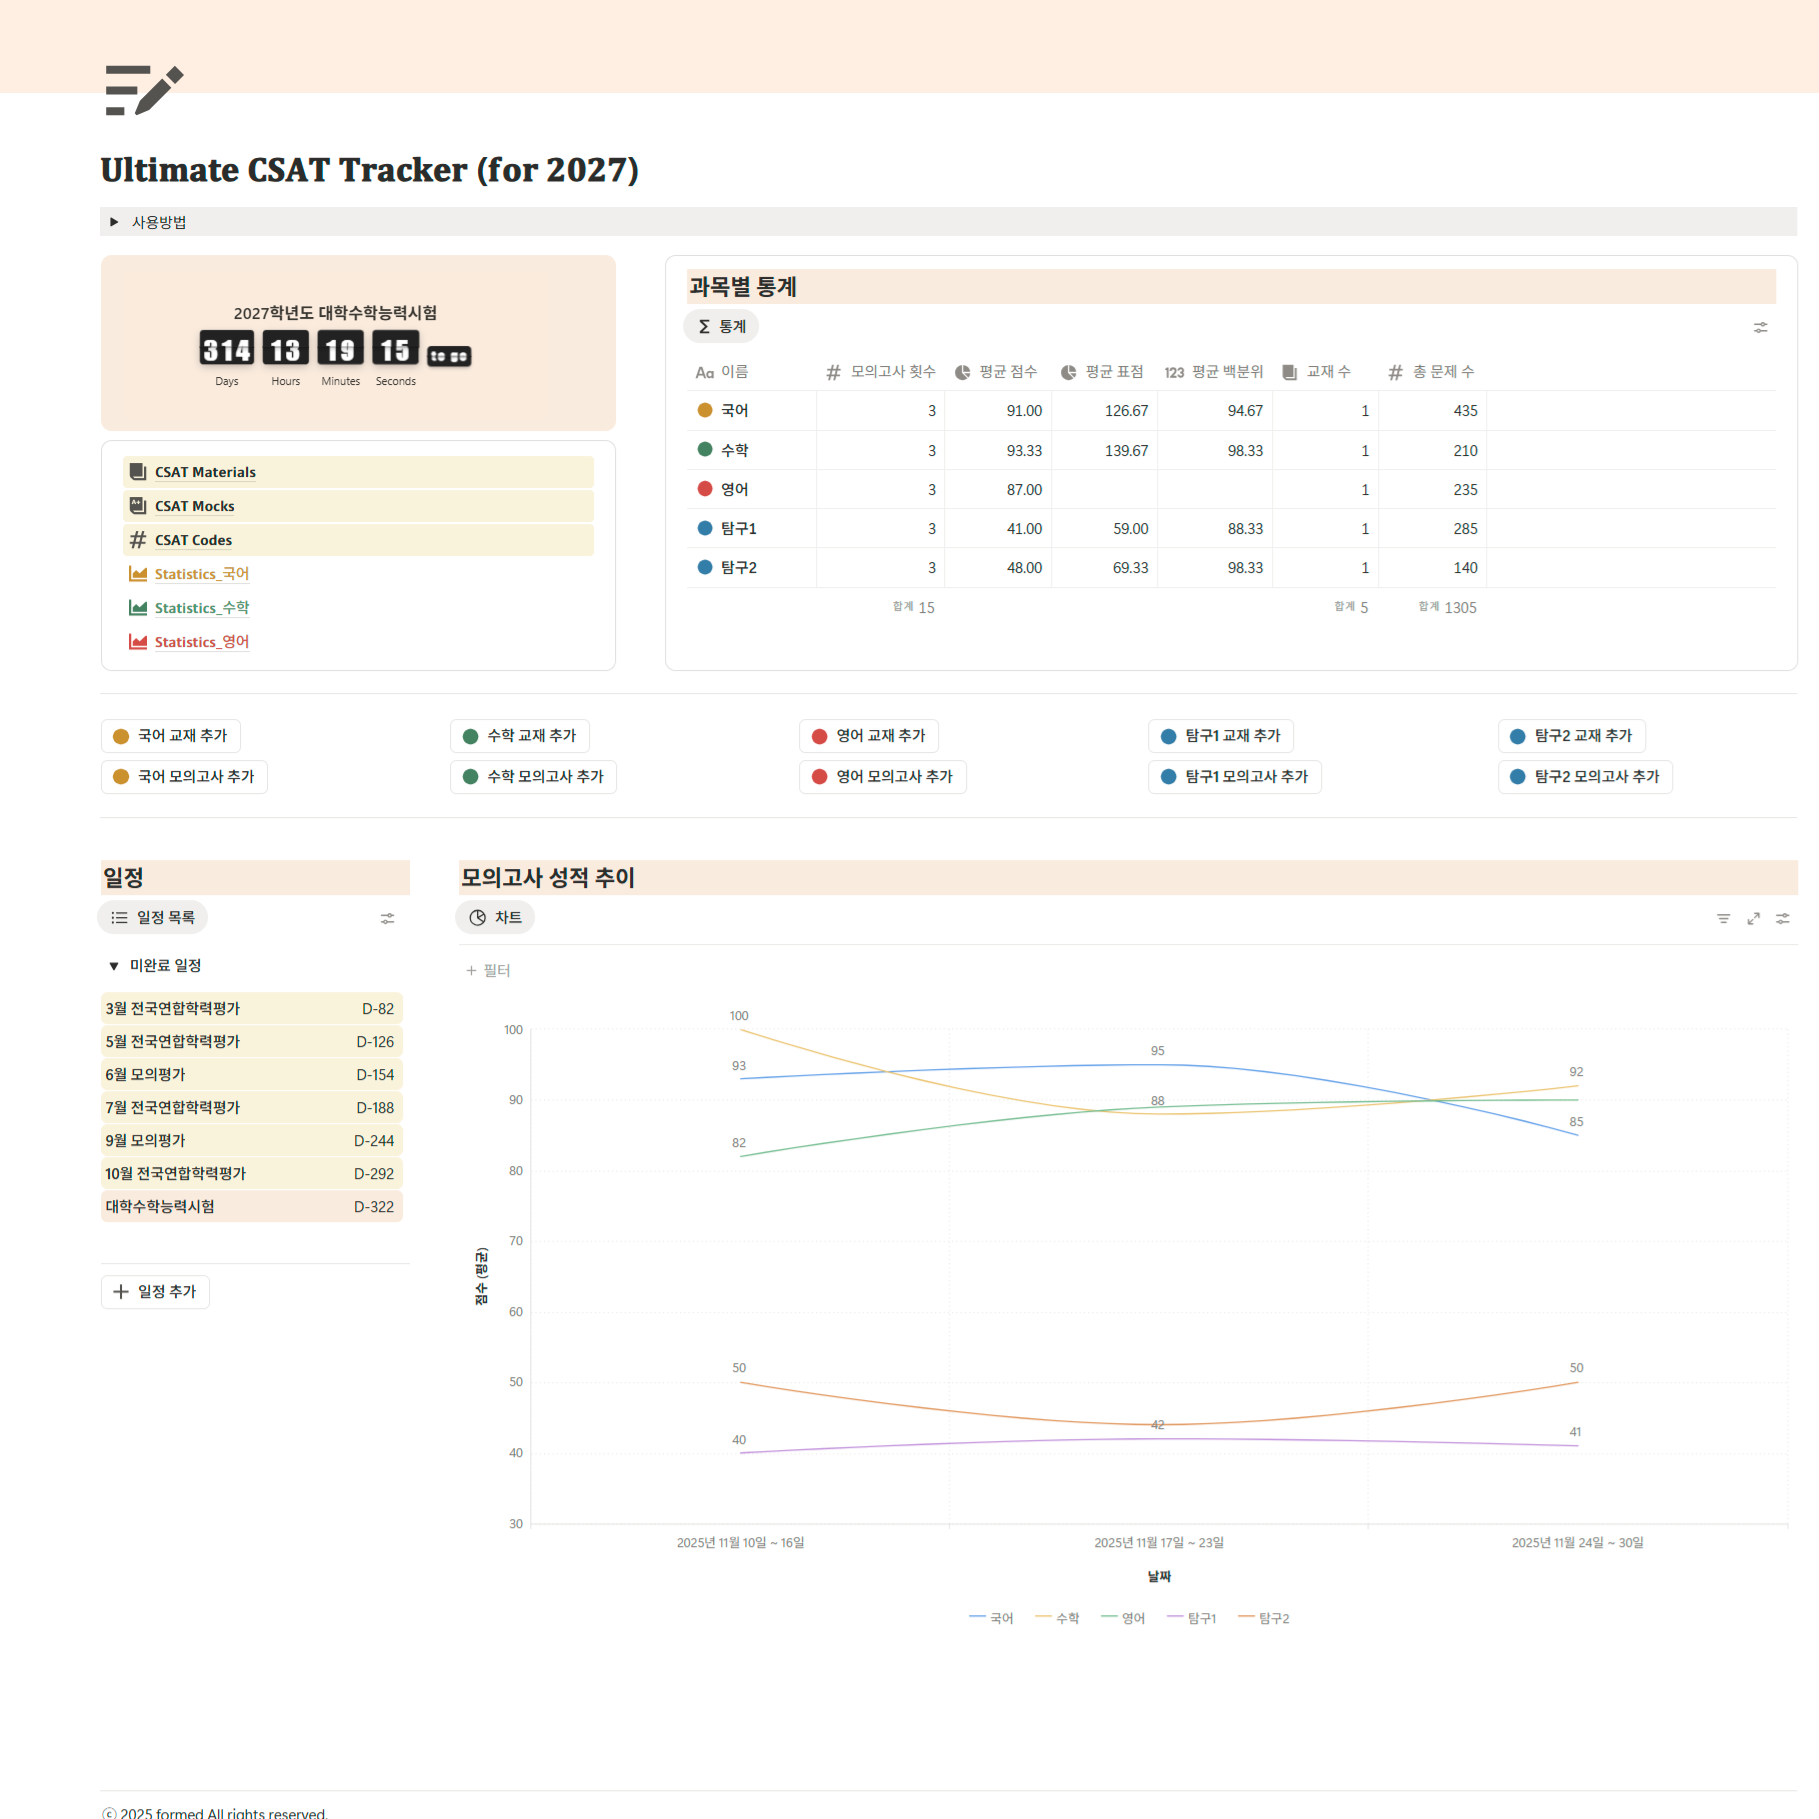Select the 통계 view tab

click(721, 327)
